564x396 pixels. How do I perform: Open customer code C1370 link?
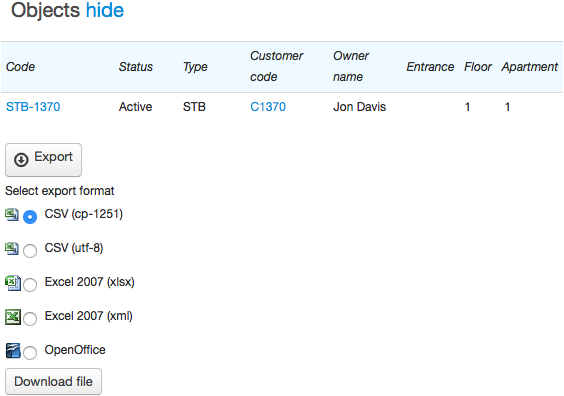(268, 107)
